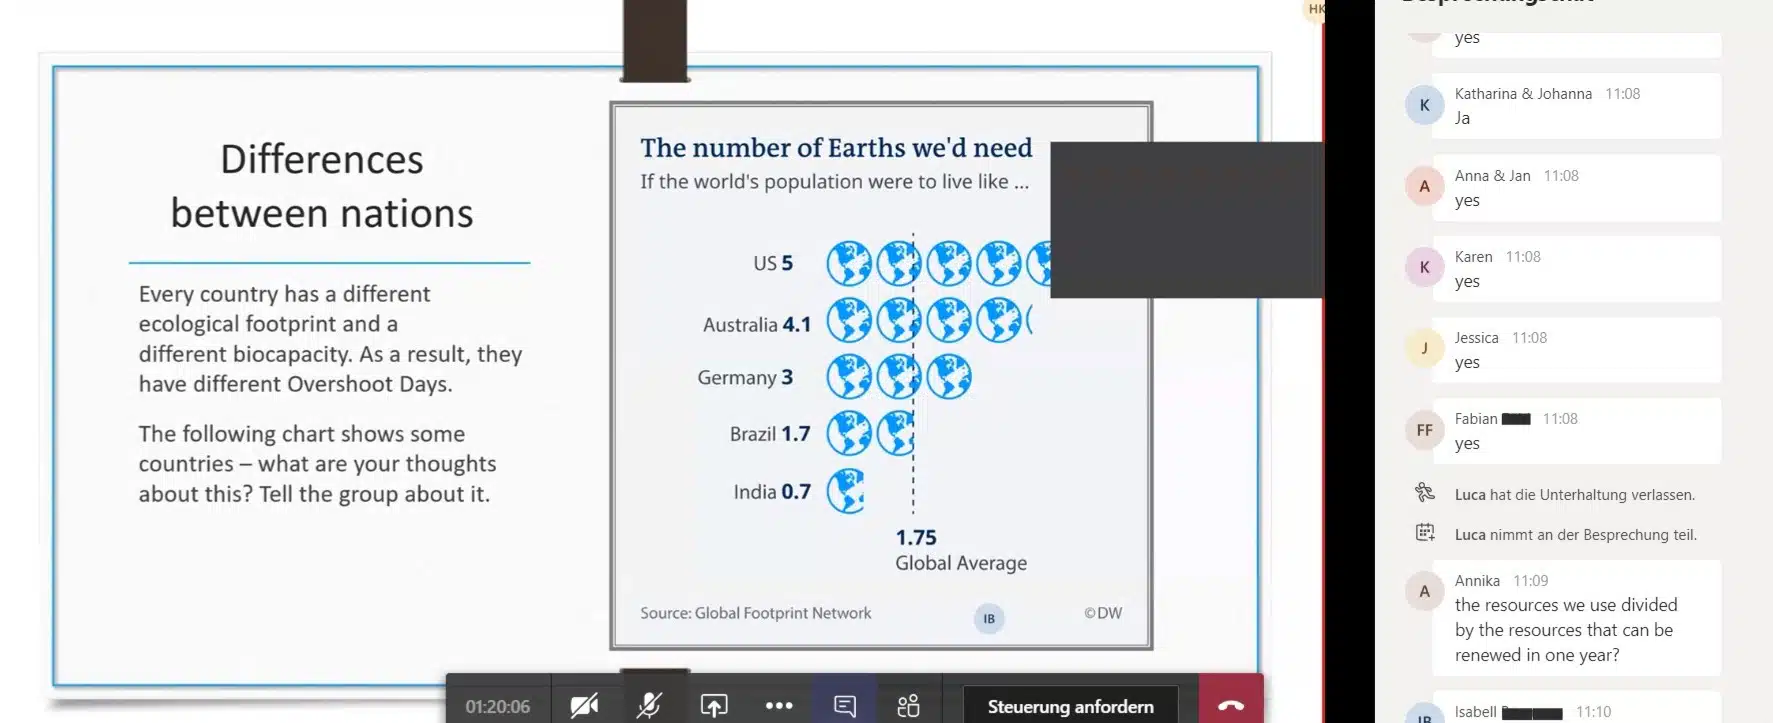This screenshot has height=723, width=1773.
Task: Open the share screen tray
Action: [x=714, y=706]
